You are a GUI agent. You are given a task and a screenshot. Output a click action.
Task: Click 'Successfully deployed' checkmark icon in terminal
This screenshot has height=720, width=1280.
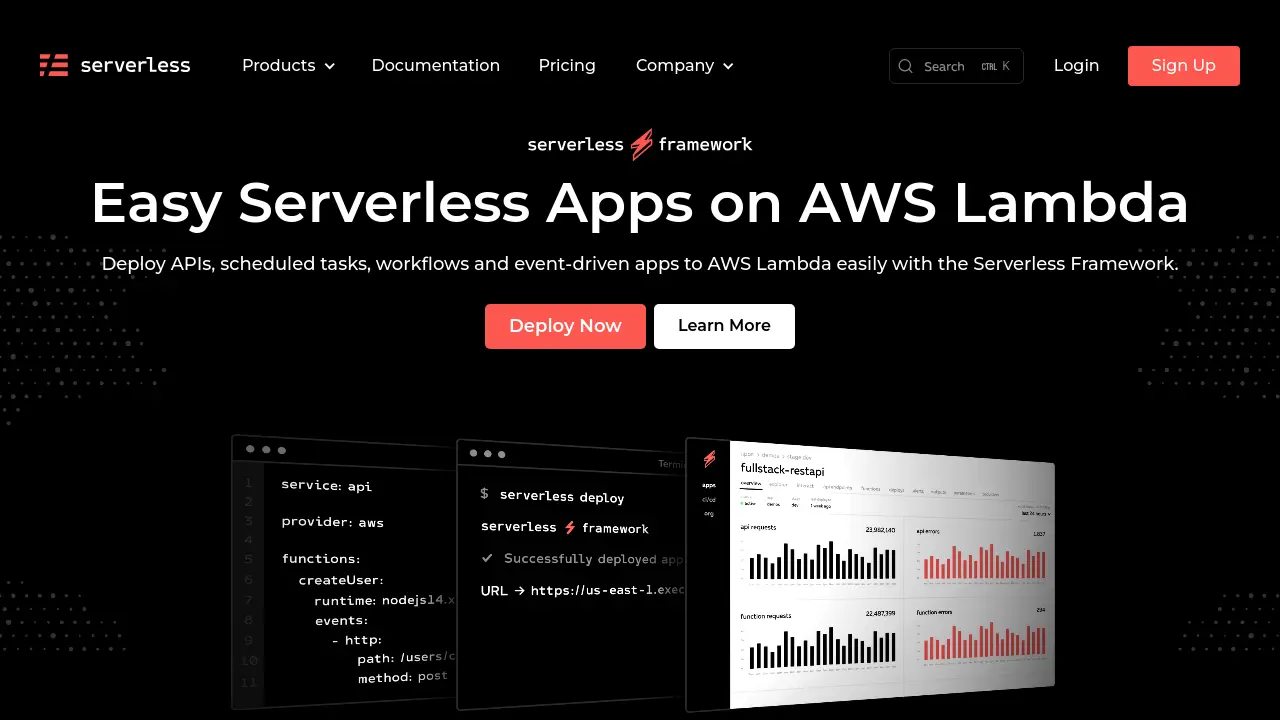pyautogui.click(x=487, y=558)
